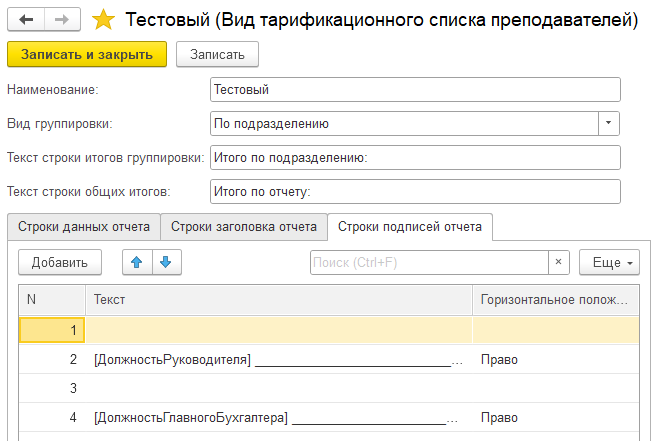Viewport: 654px width, 441px height.
Task: Select the ДолжностьРуководителя table row
Action: 277,359
